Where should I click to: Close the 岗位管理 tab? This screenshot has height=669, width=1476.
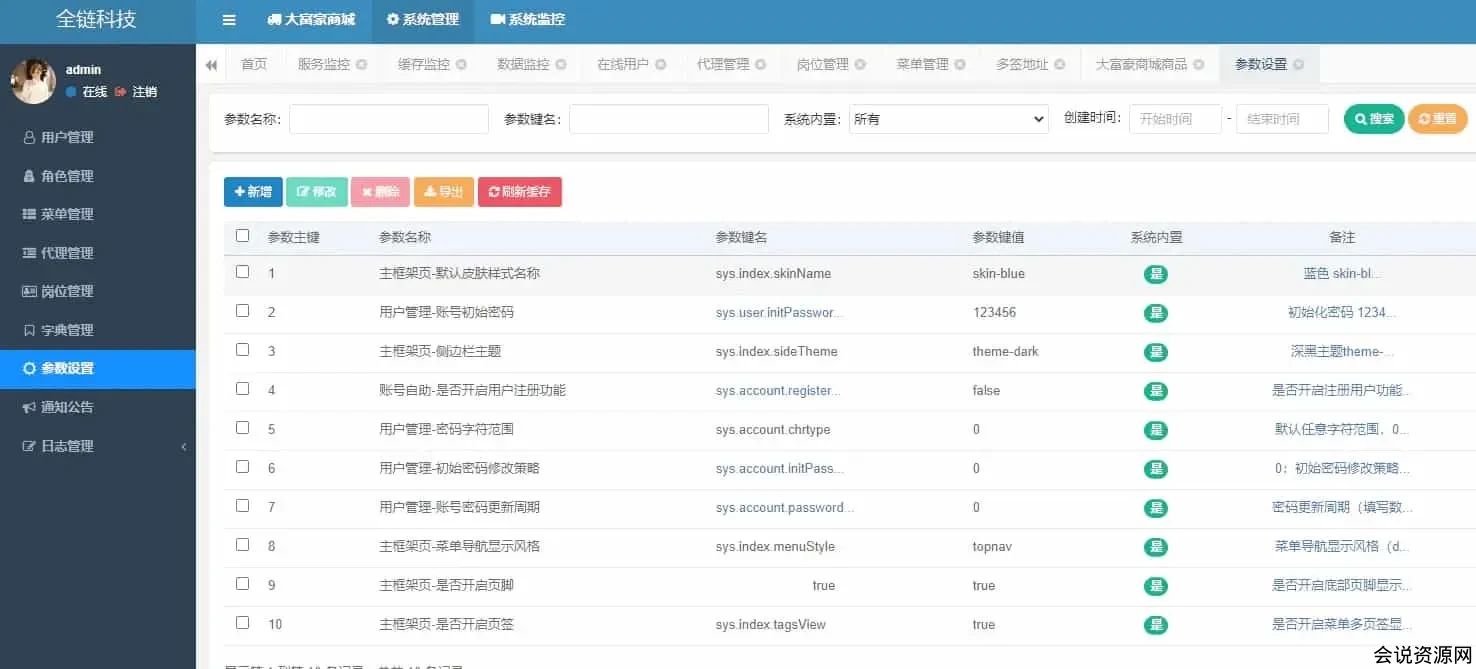pyautogui.click(x=860, y=64)
